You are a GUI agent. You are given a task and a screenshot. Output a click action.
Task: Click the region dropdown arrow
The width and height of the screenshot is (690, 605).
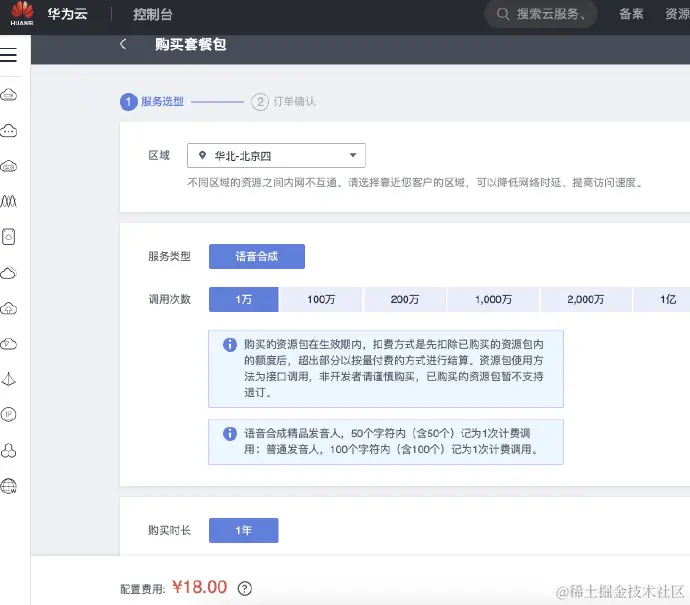coord(352,155)
